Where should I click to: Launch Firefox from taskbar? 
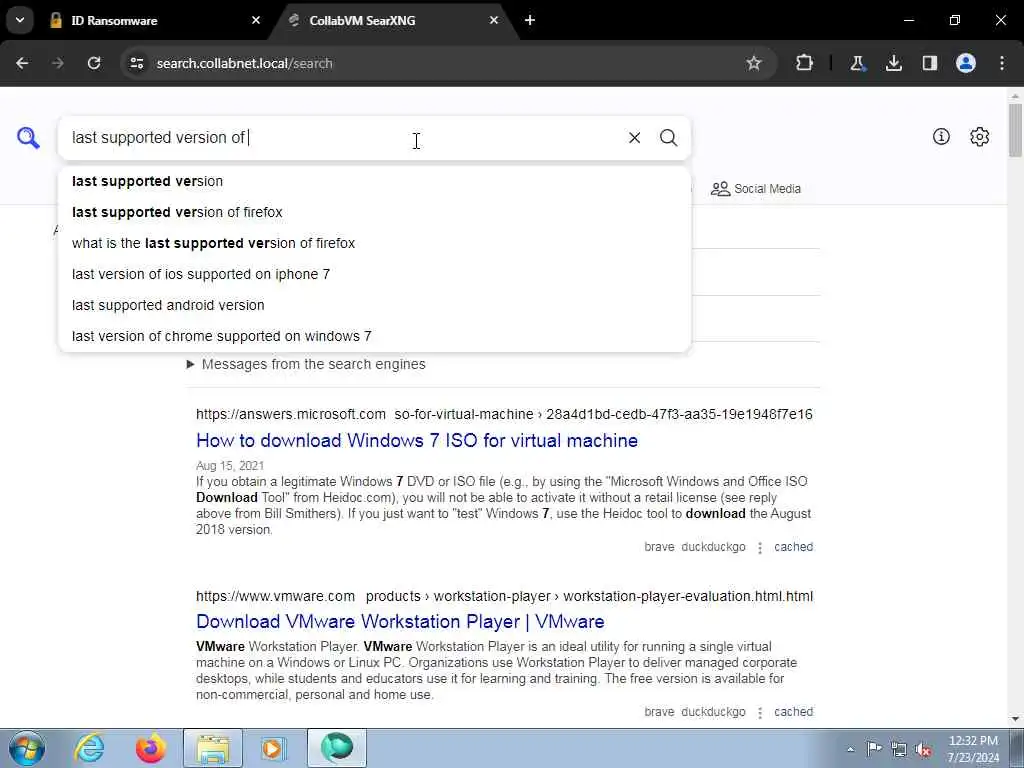coord(150,748)
